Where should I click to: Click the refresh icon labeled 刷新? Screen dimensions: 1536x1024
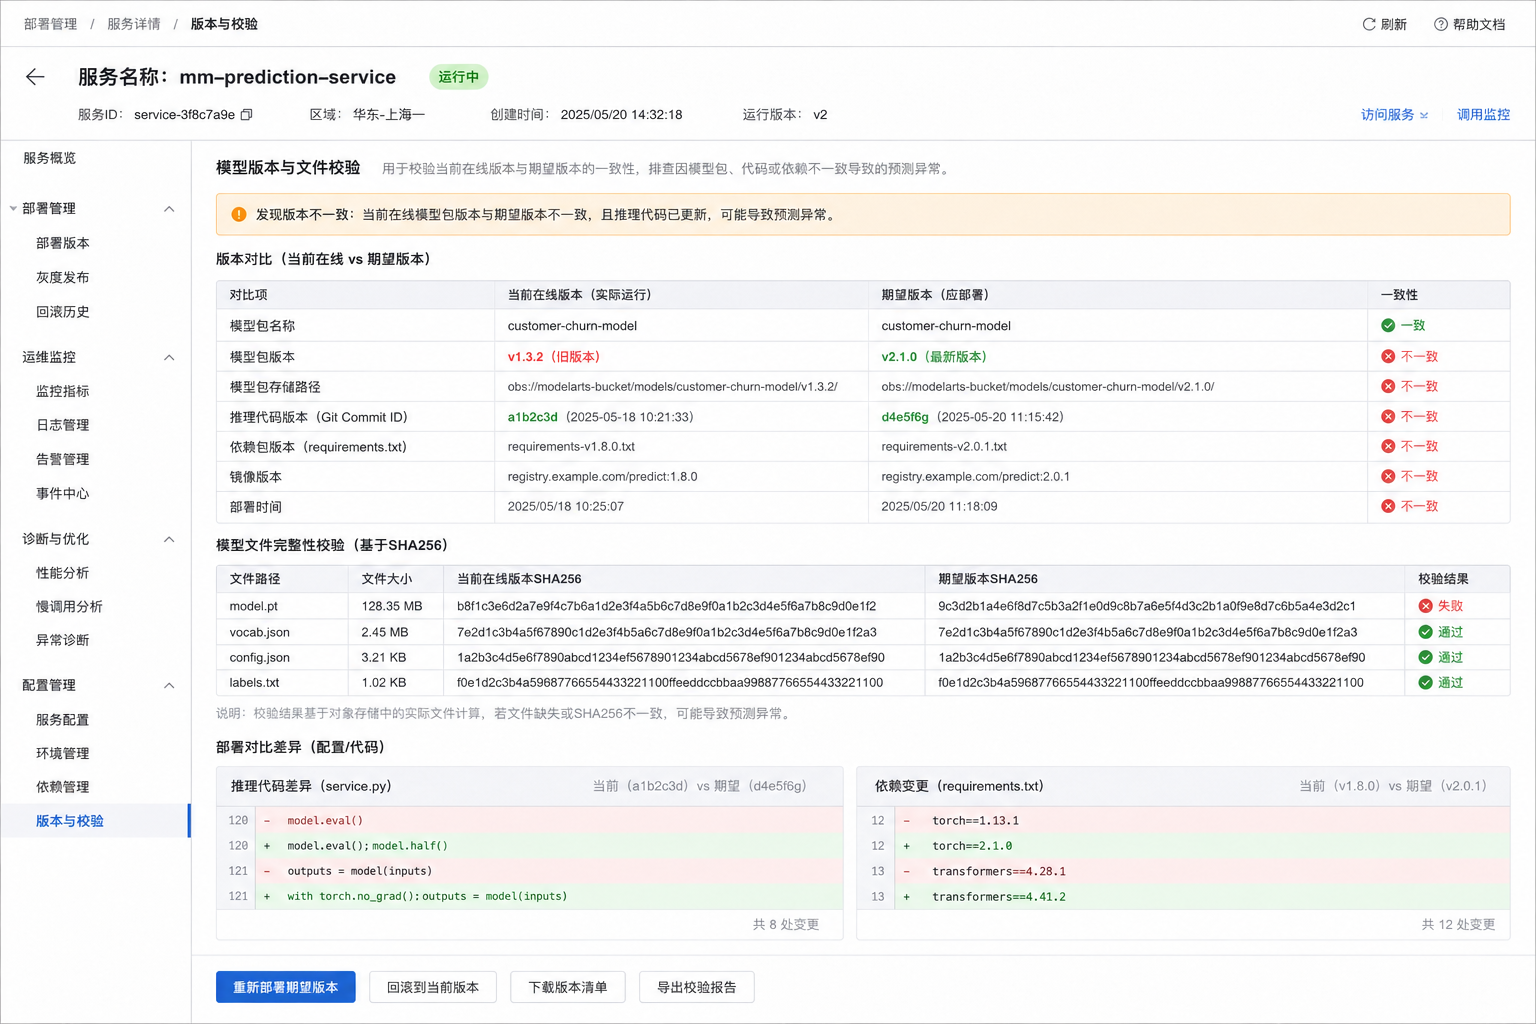1369,24
